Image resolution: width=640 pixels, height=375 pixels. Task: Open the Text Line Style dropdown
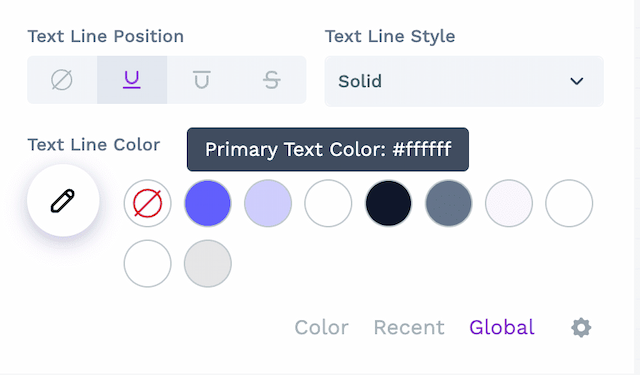coord(464,81)
